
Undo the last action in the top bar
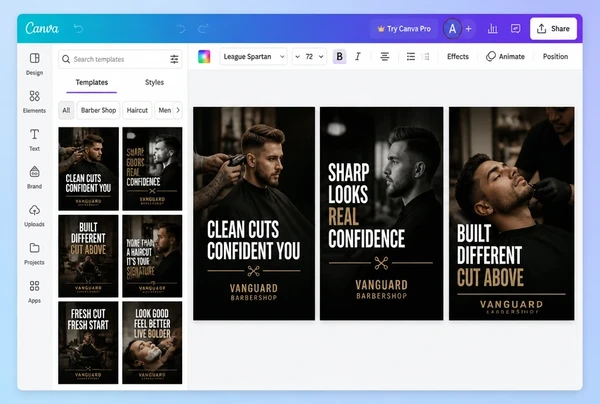181,28
